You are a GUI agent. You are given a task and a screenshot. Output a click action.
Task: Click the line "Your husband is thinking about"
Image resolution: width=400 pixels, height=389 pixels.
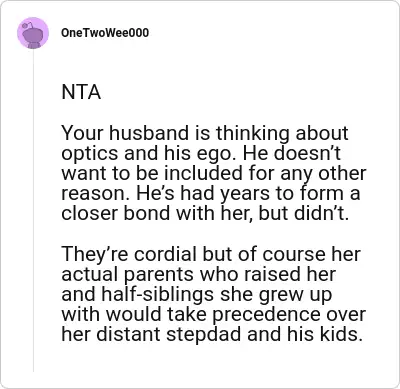pyautogui.click(x=205, y=133)
